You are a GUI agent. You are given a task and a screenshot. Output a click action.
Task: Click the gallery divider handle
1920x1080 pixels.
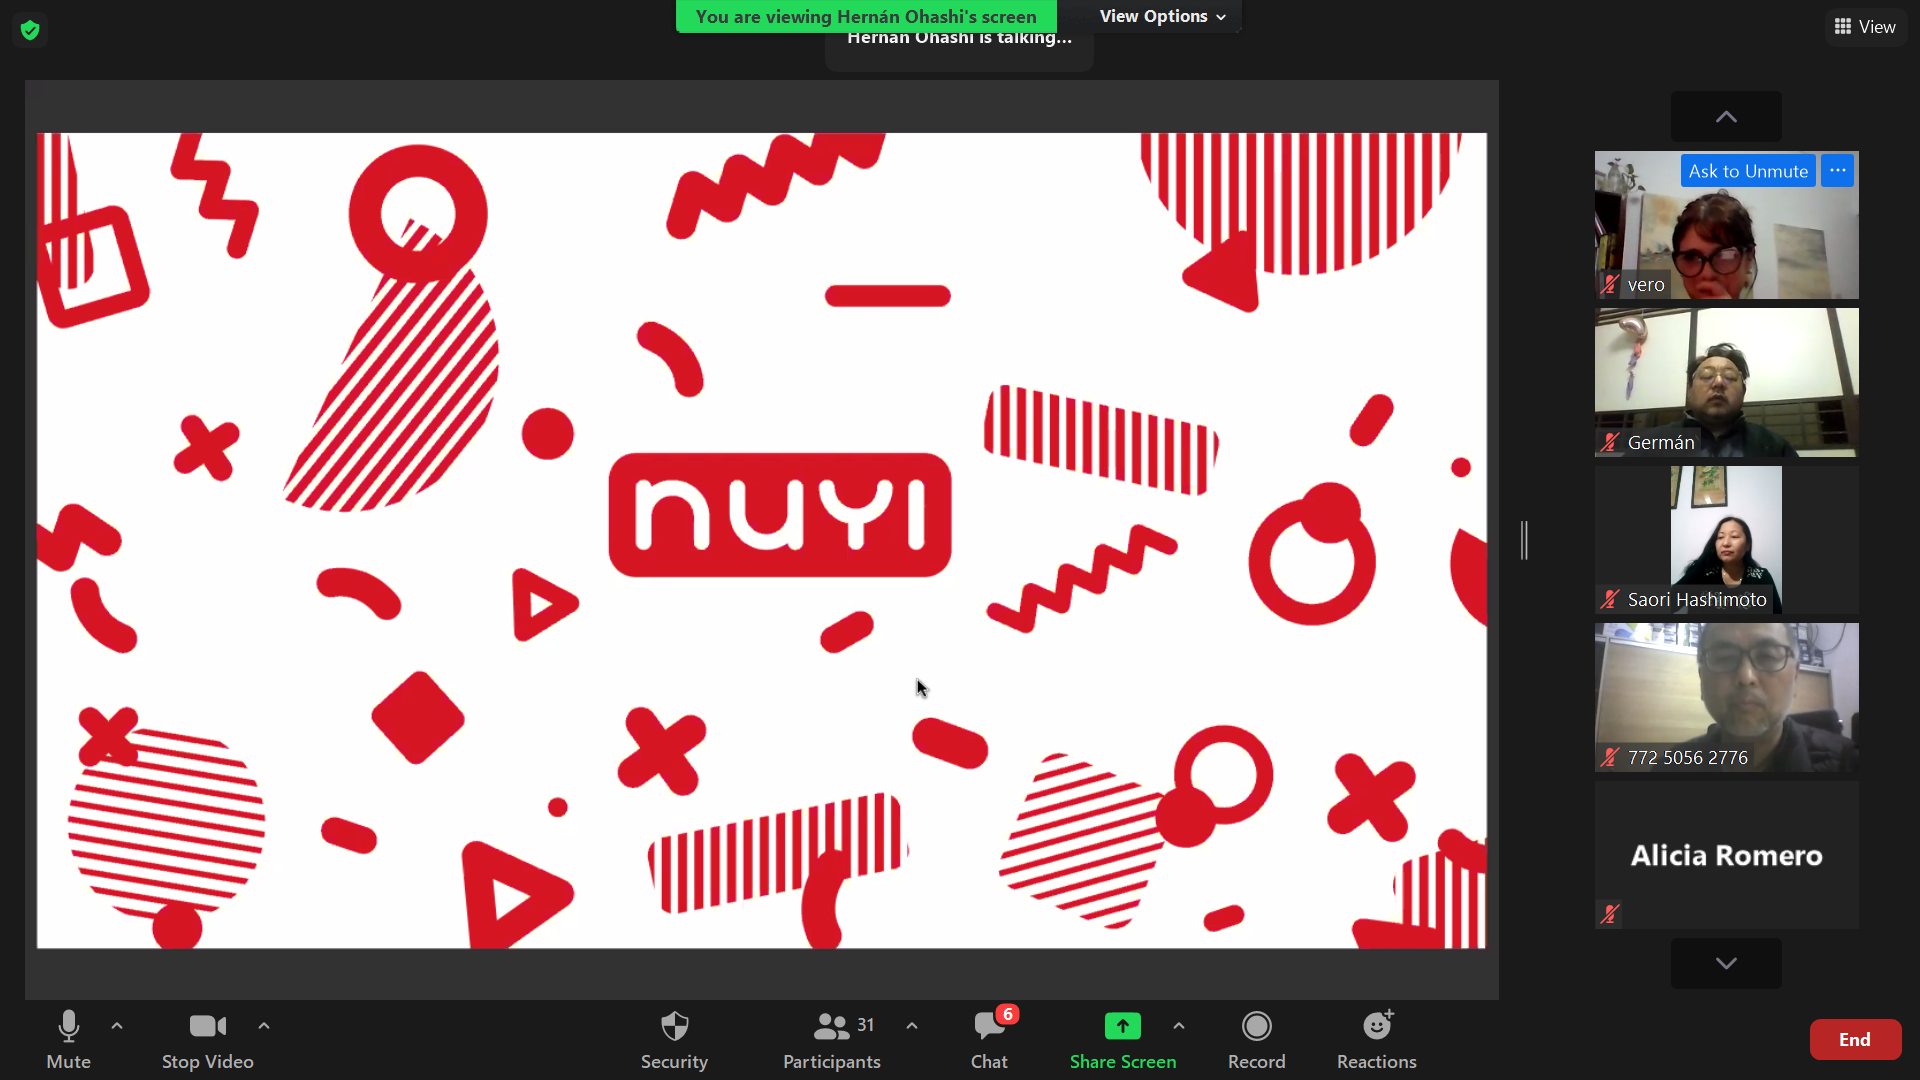point(1524,540)
